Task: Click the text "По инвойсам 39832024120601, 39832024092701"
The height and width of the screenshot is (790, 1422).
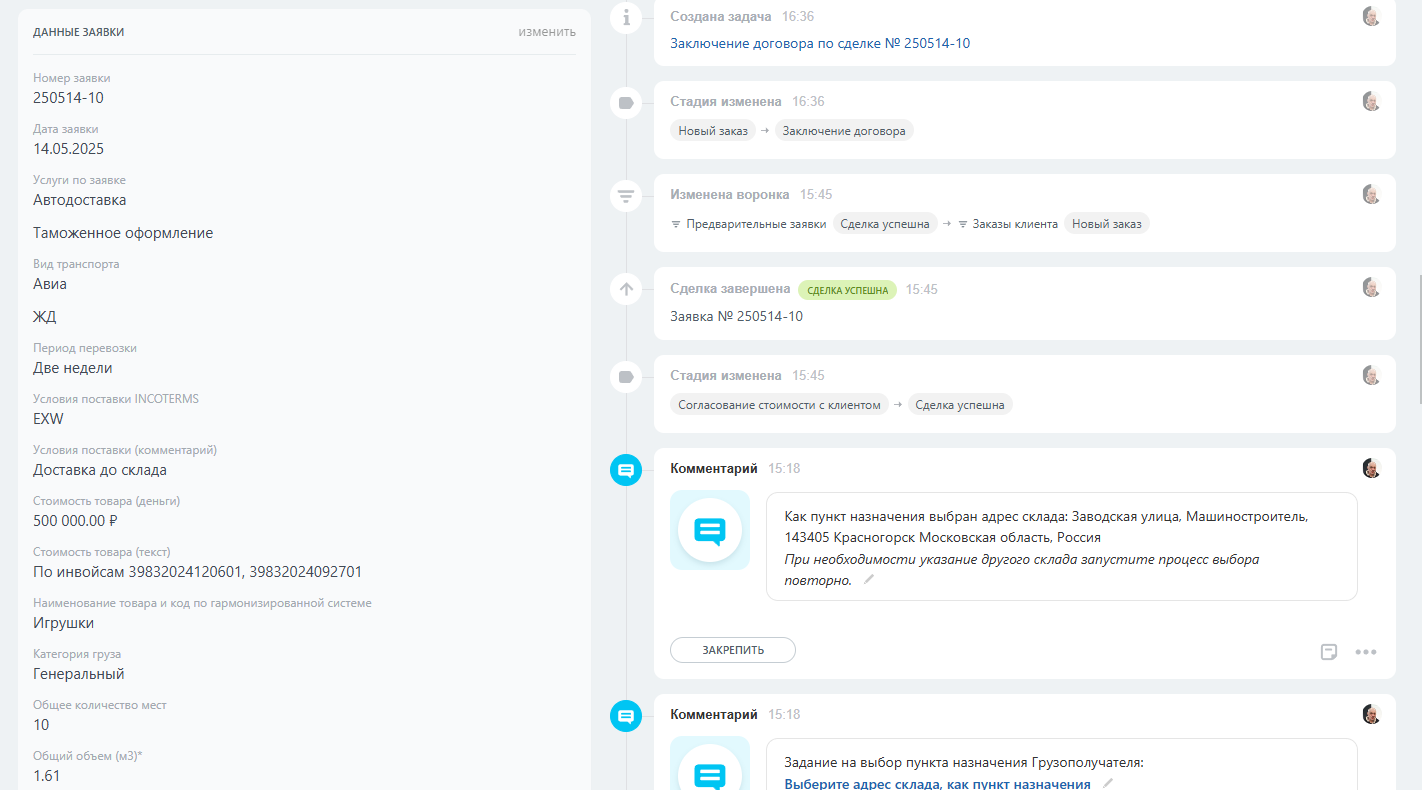Action: [198, 572]
